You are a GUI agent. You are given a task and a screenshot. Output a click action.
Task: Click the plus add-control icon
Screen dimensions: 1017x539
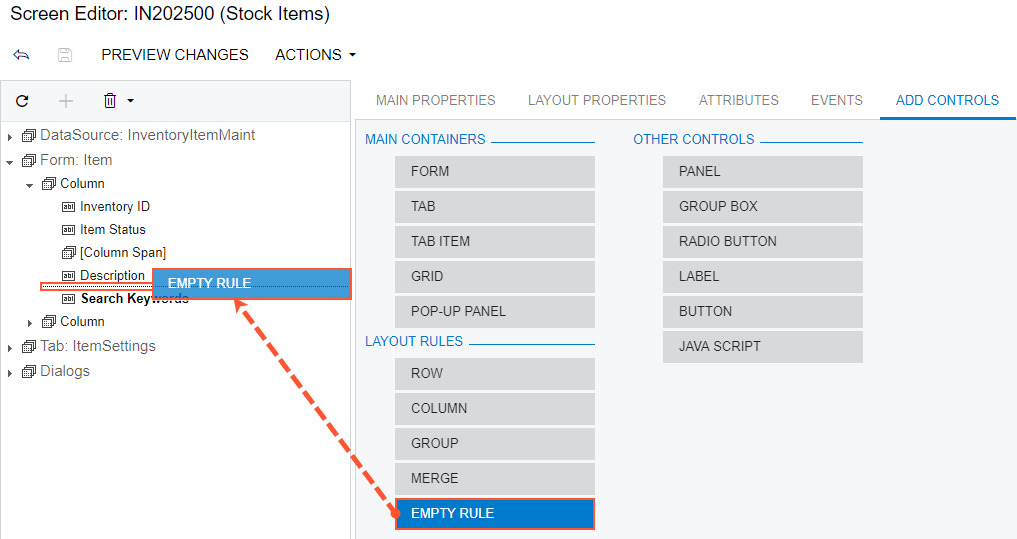(66, 101)
